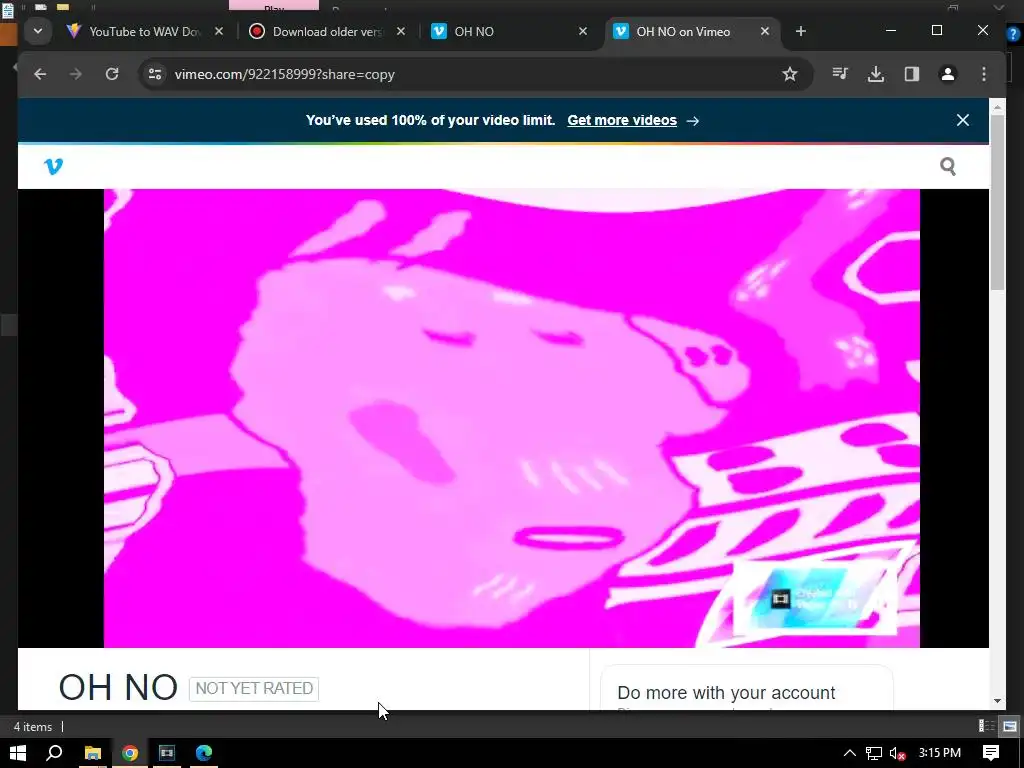Click the muted volume tray icon
Screen dimensions: 1024x768
tap(897, 753)
